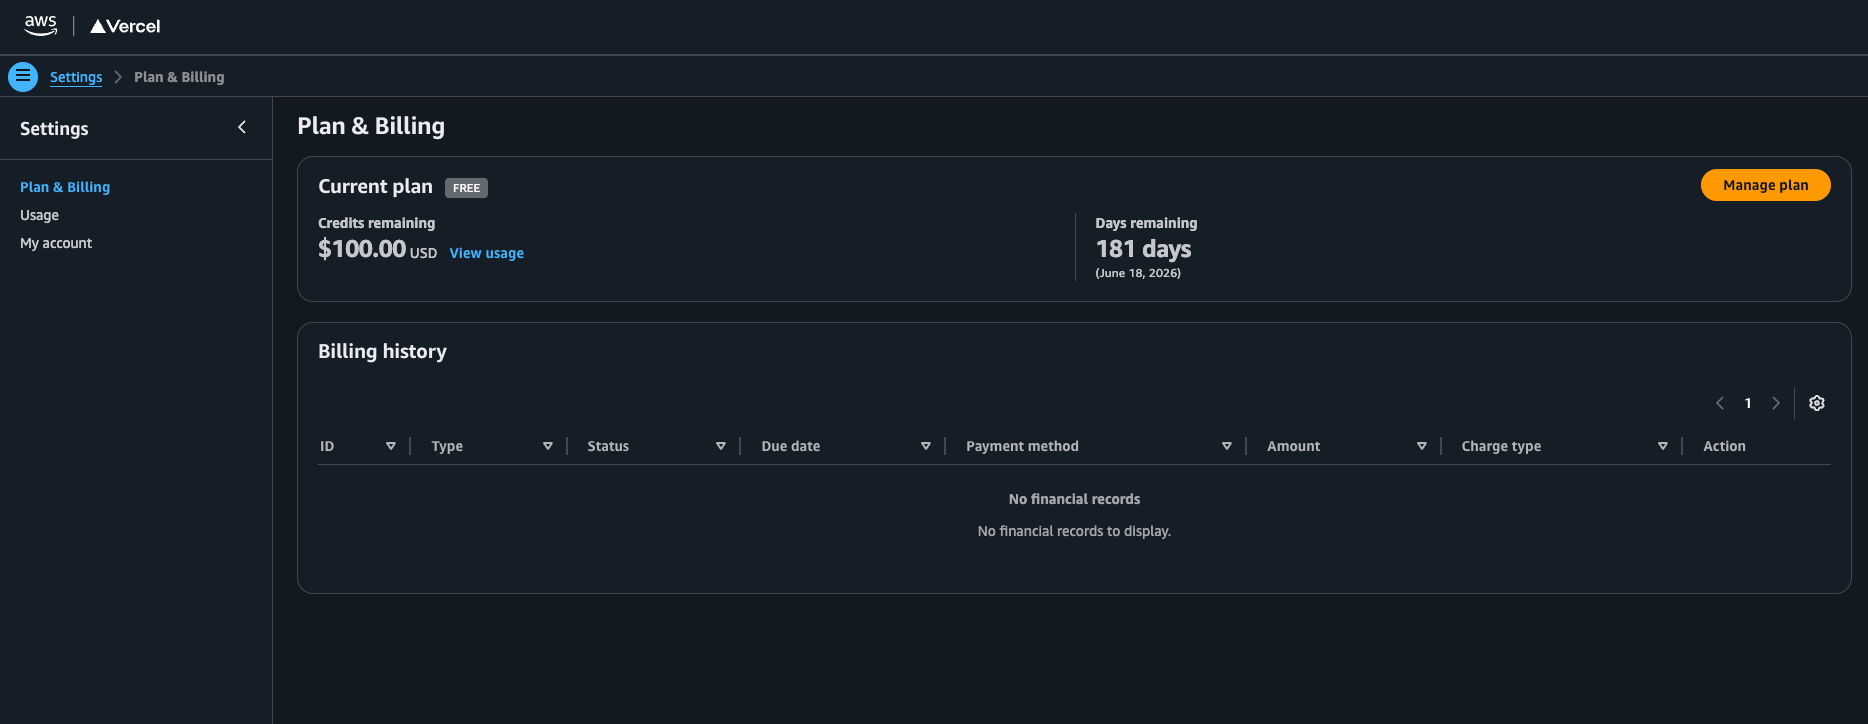1868x724 pixels.
Task: Open My account in the sidebar
Action: coord(56,243)
